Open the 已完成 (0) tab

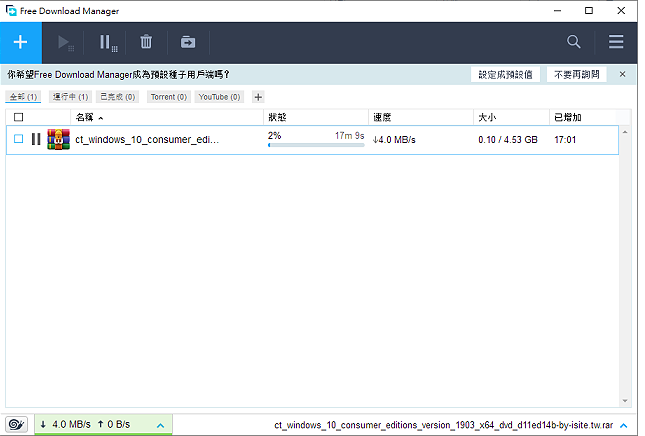(x=118, y=97)
